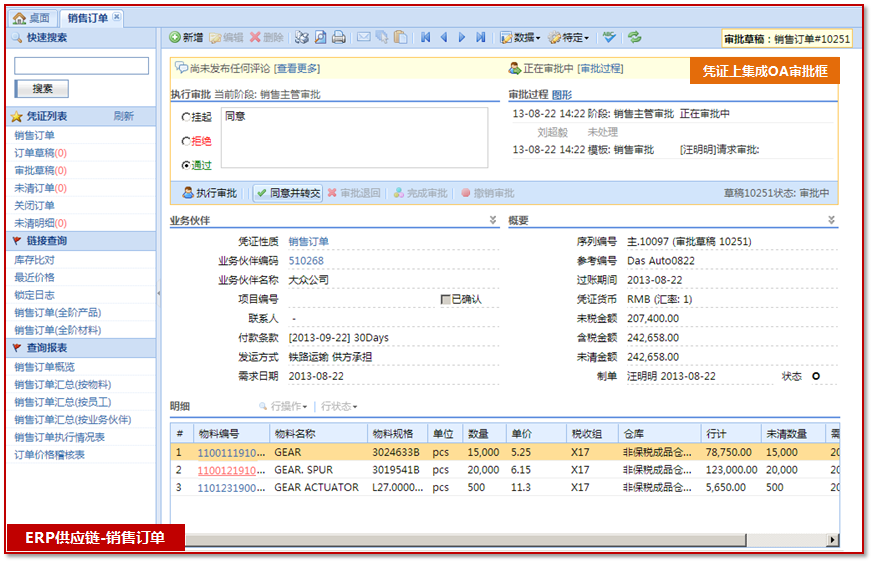Toggle the 已确认 checkbox
Image resolution: width=874 pixels, height=564 pixels.
445,299
